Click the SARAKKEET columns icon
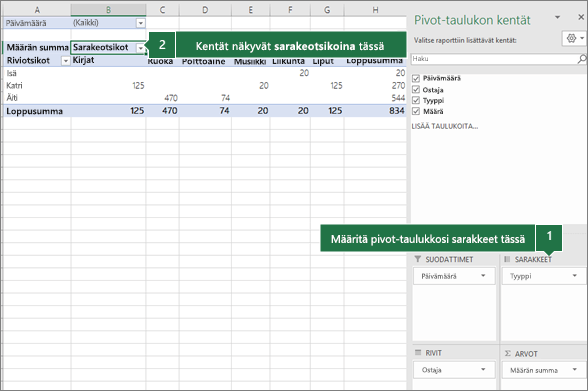 (507, 259)
